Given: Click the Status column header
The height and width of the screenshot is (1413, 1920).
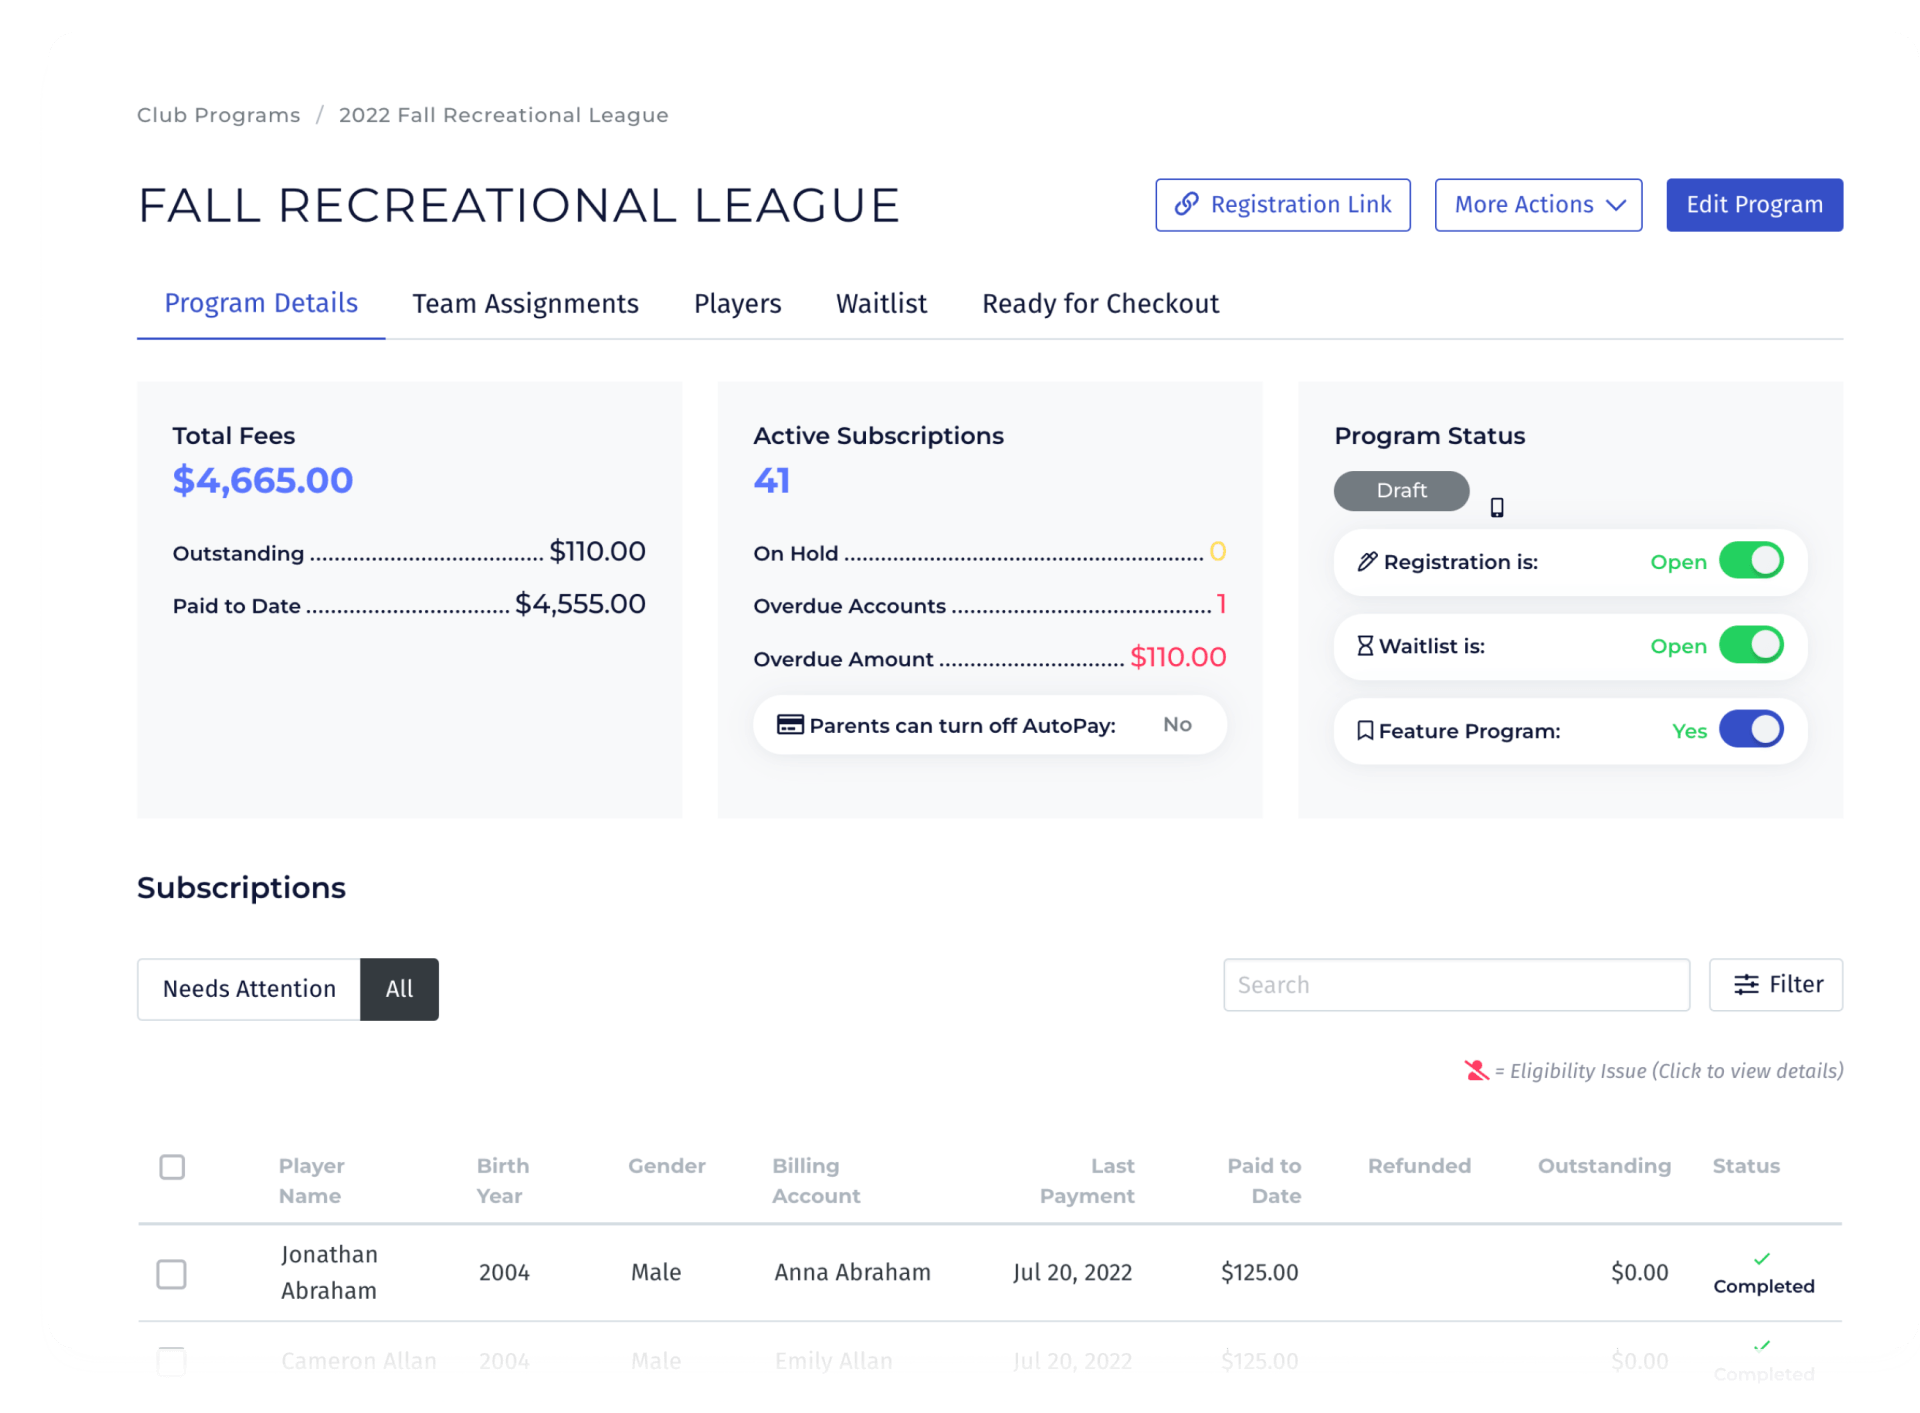Looking at the screenshot, I should [x=1746, y=1166].
